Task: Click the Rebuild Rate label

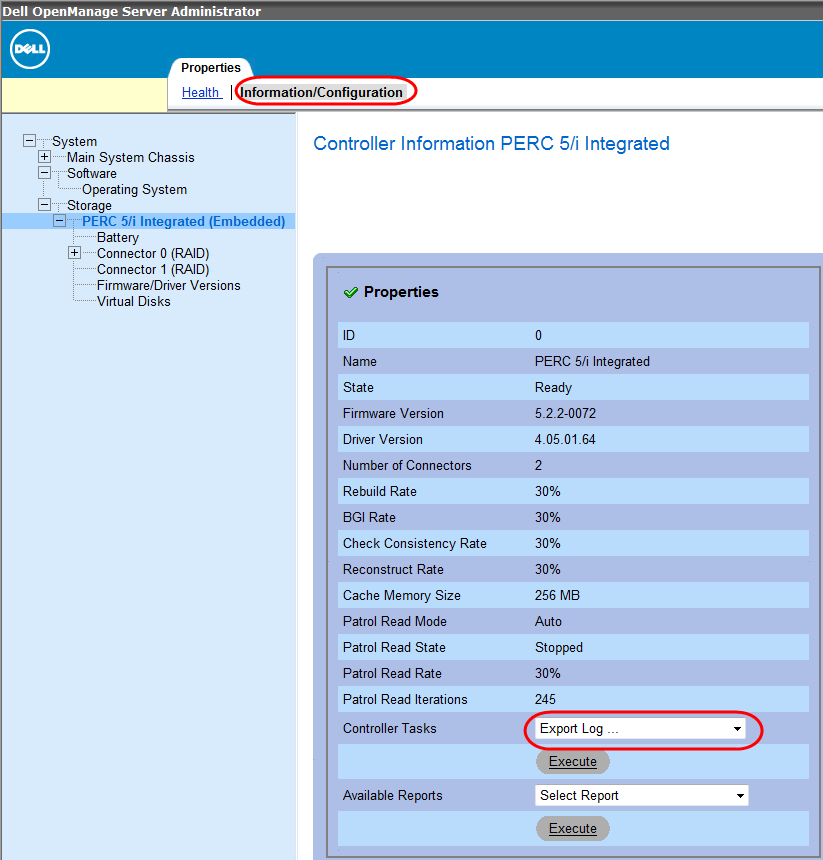Action: point(379,491)
